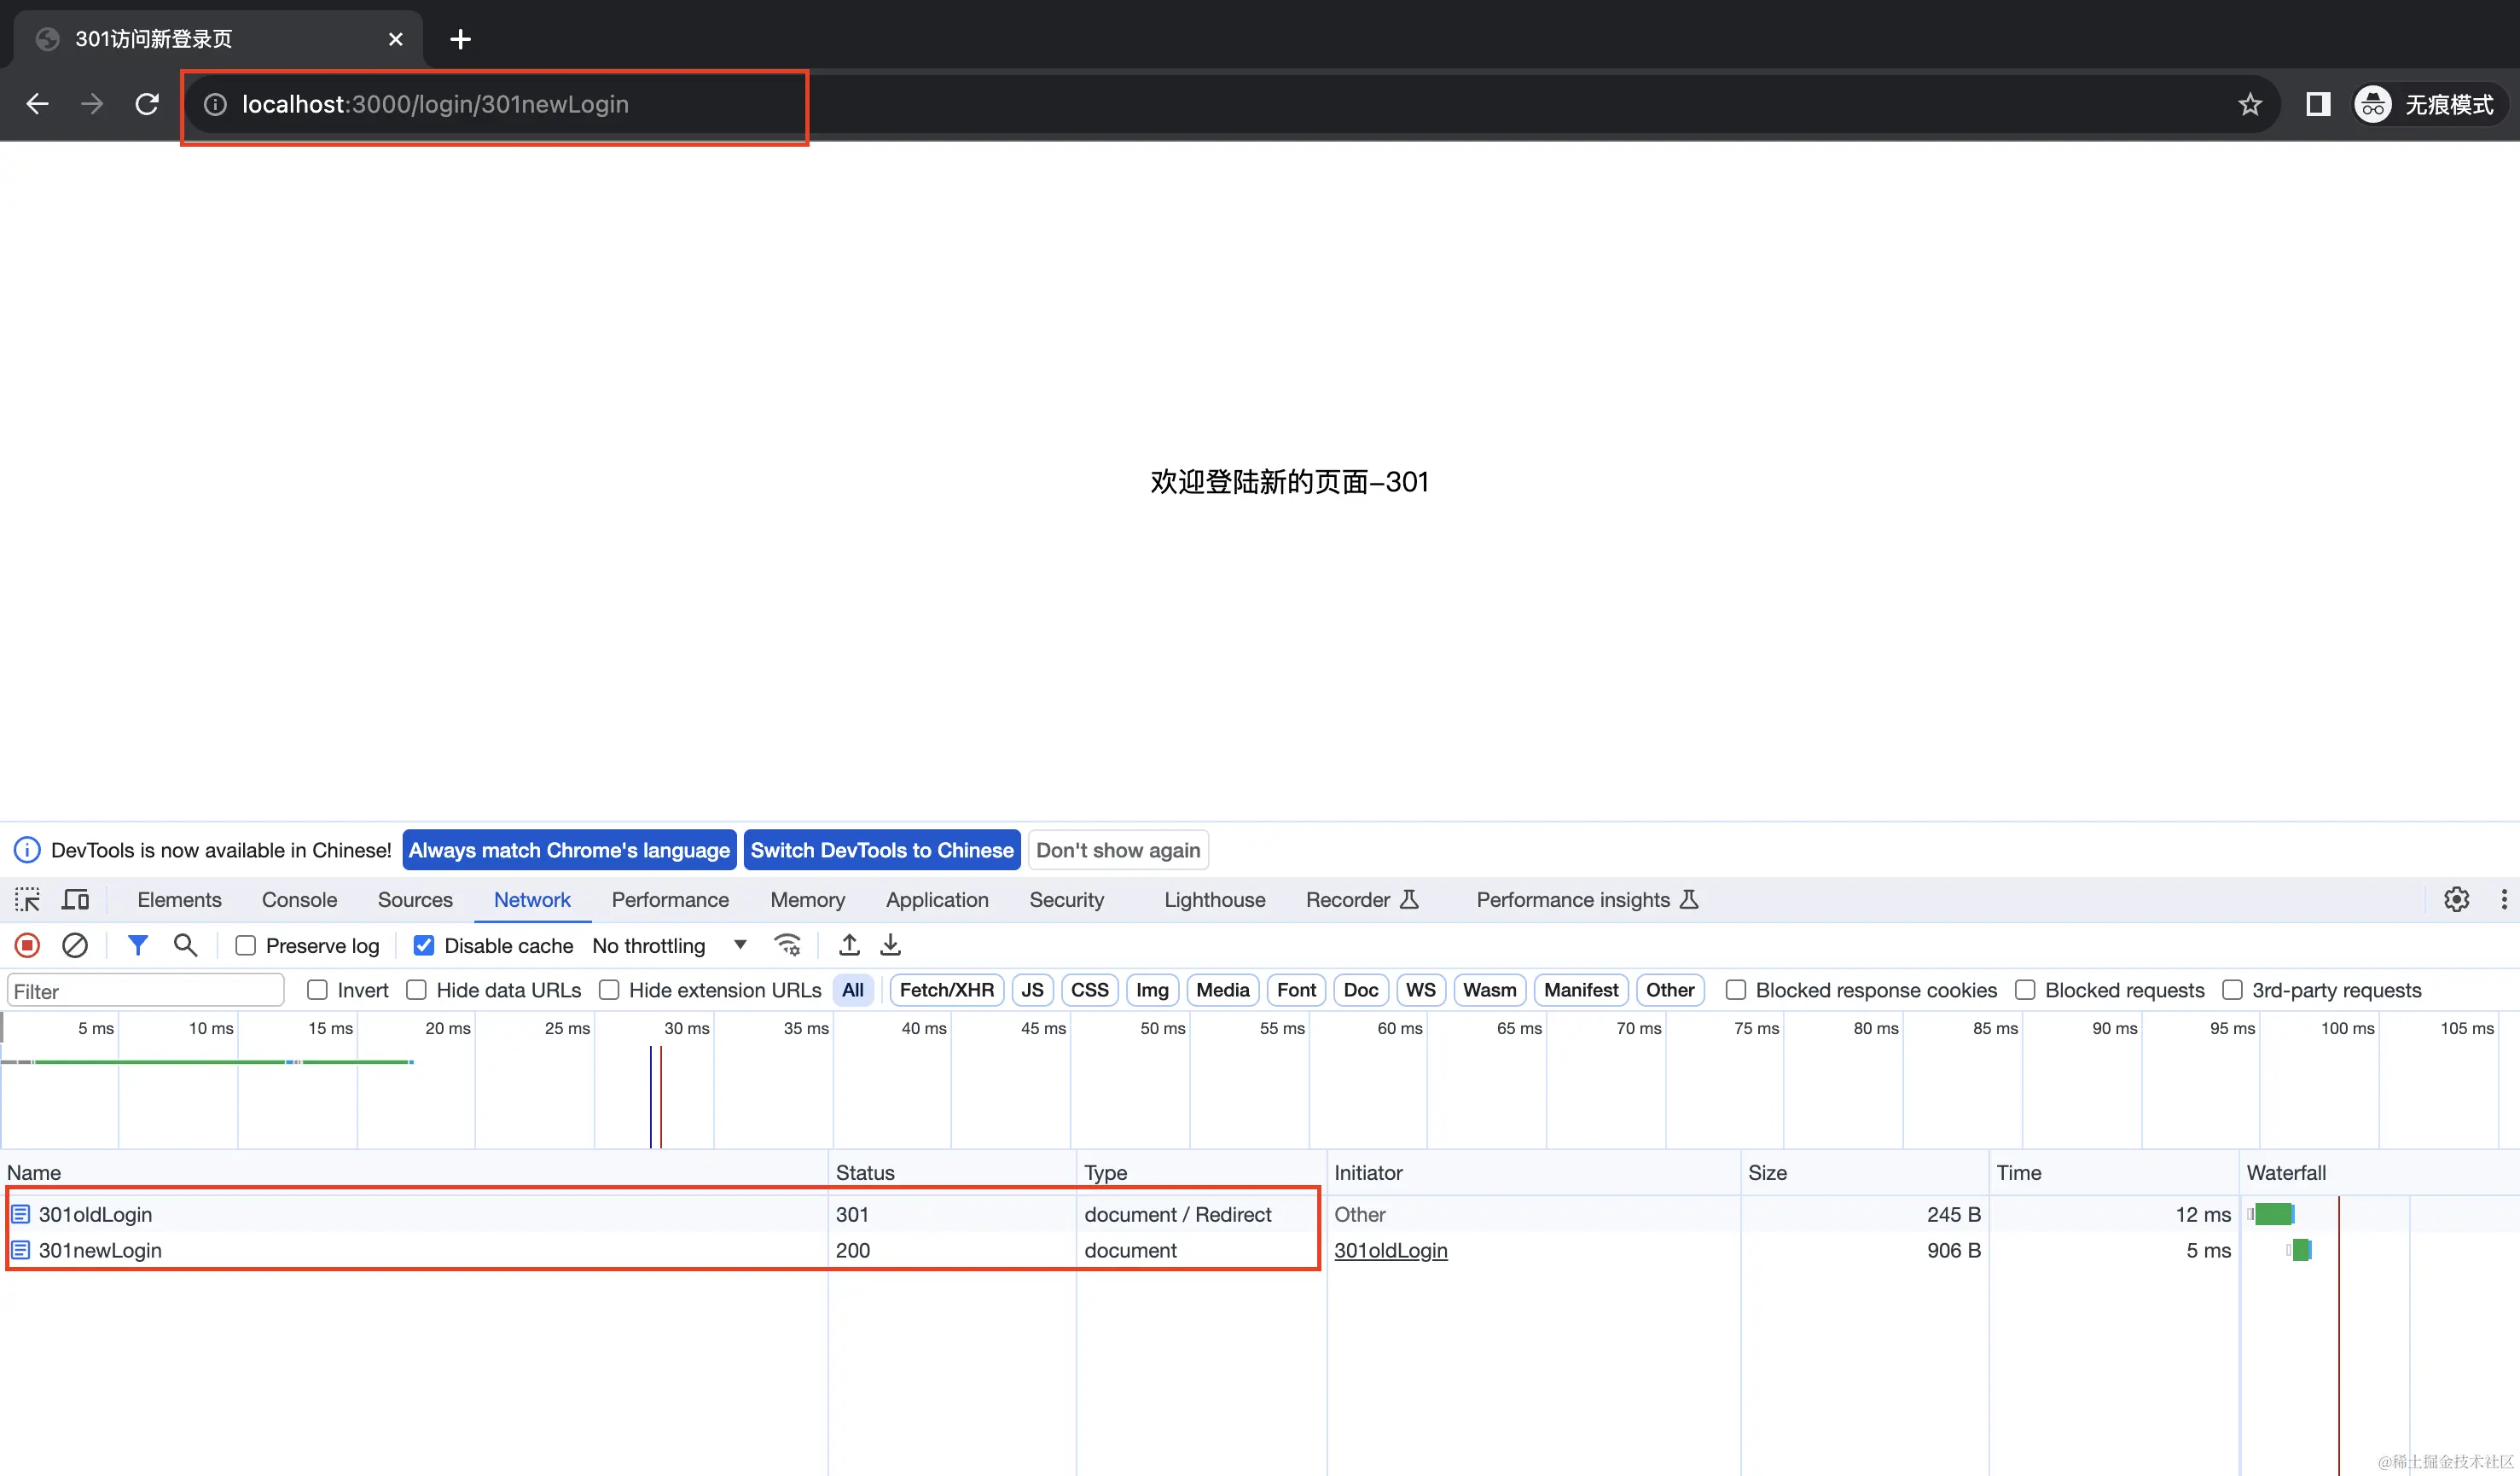Click Switch DevTools to Chinese button

pos(881,850)
